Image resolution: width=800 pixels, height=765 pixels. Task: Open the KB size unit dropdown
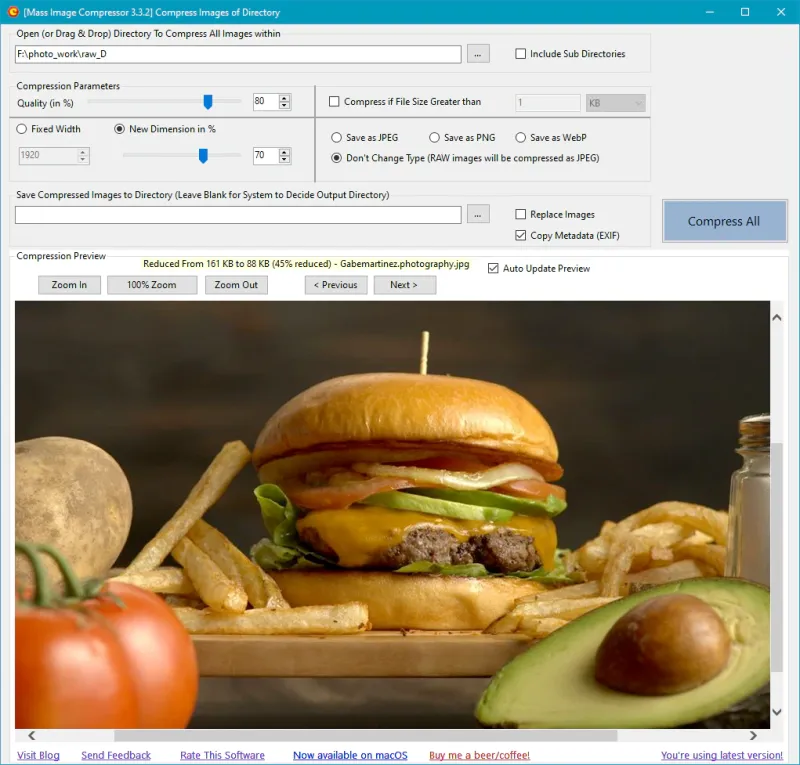point(615,103)
